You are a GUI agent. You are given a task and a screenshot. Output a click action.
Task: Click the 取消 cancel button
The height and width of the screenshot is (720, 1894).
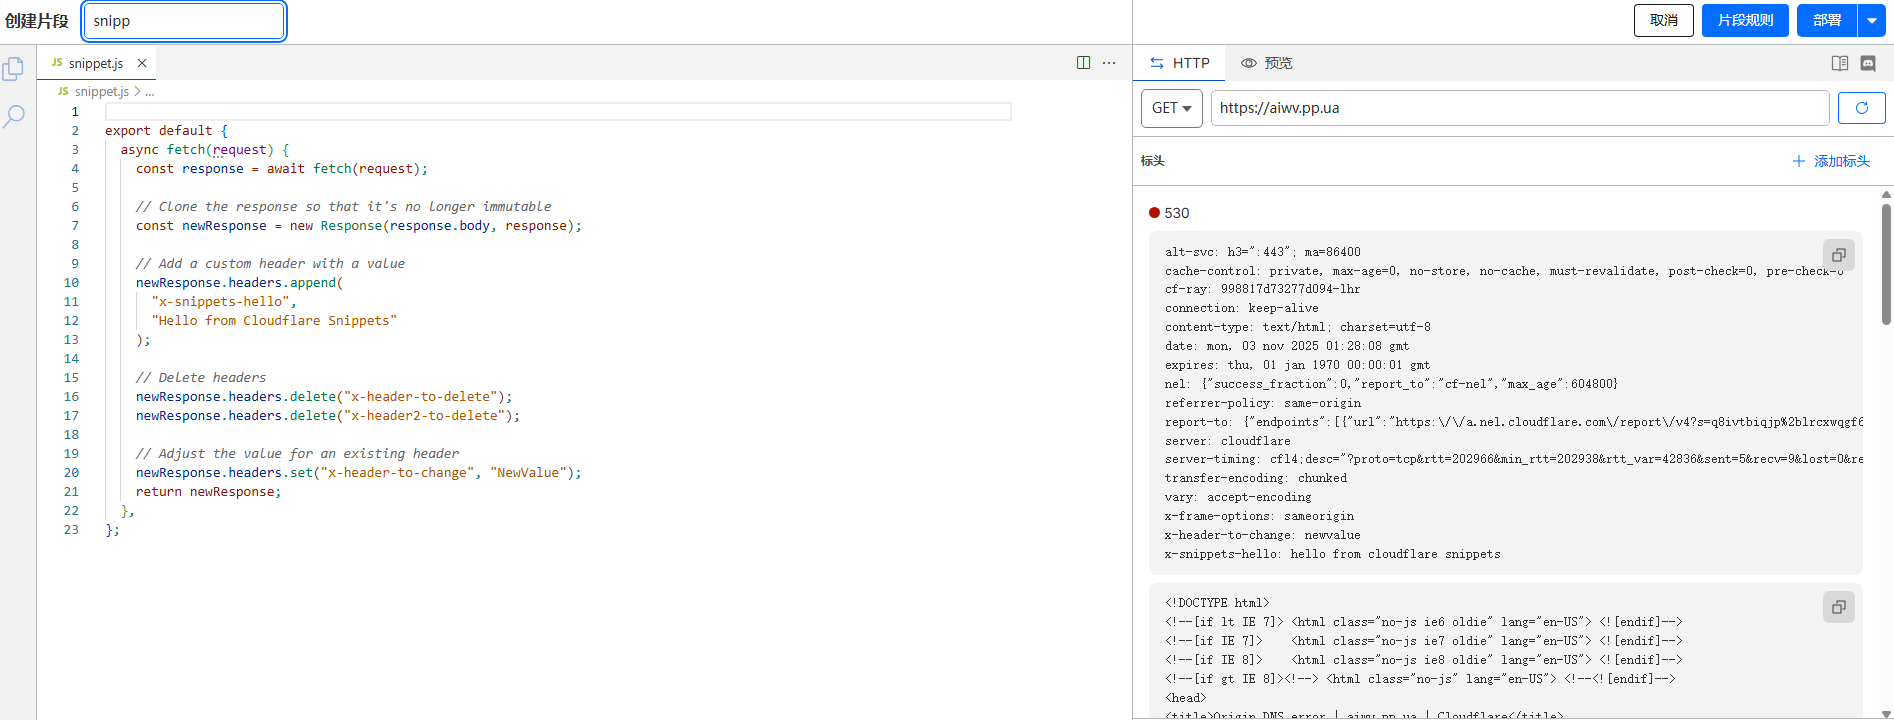1663,20
